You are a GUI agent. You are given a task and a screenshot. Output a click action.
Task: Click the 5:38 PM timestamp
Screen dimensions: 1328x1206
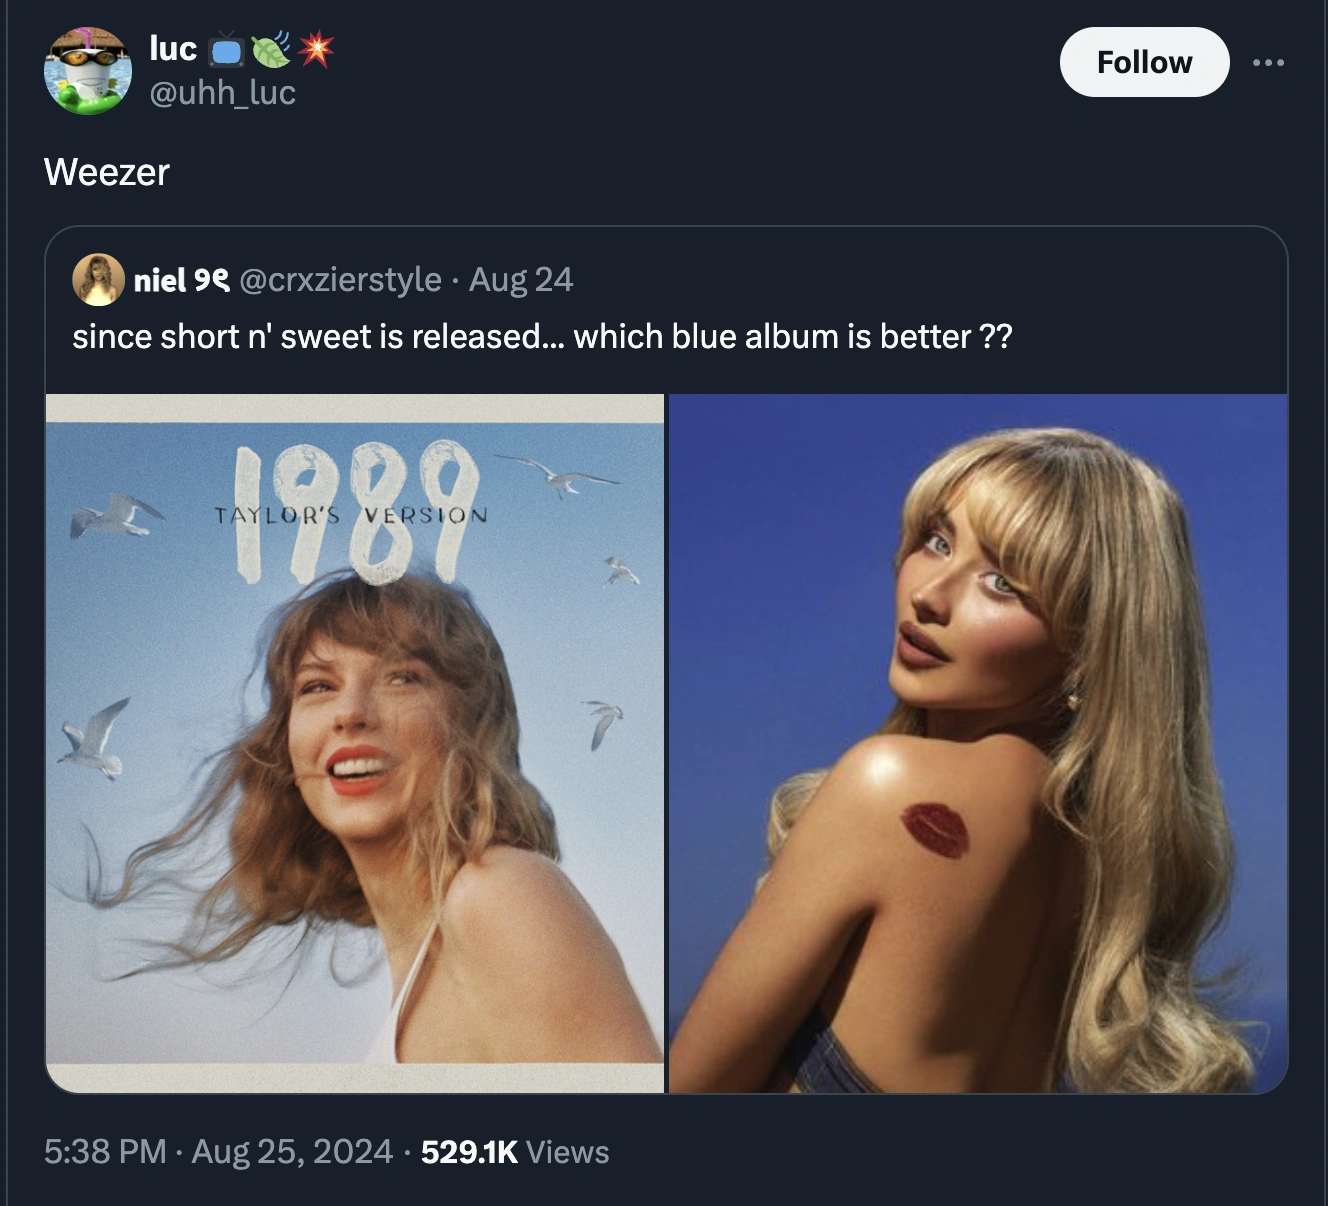[104, 1151]
